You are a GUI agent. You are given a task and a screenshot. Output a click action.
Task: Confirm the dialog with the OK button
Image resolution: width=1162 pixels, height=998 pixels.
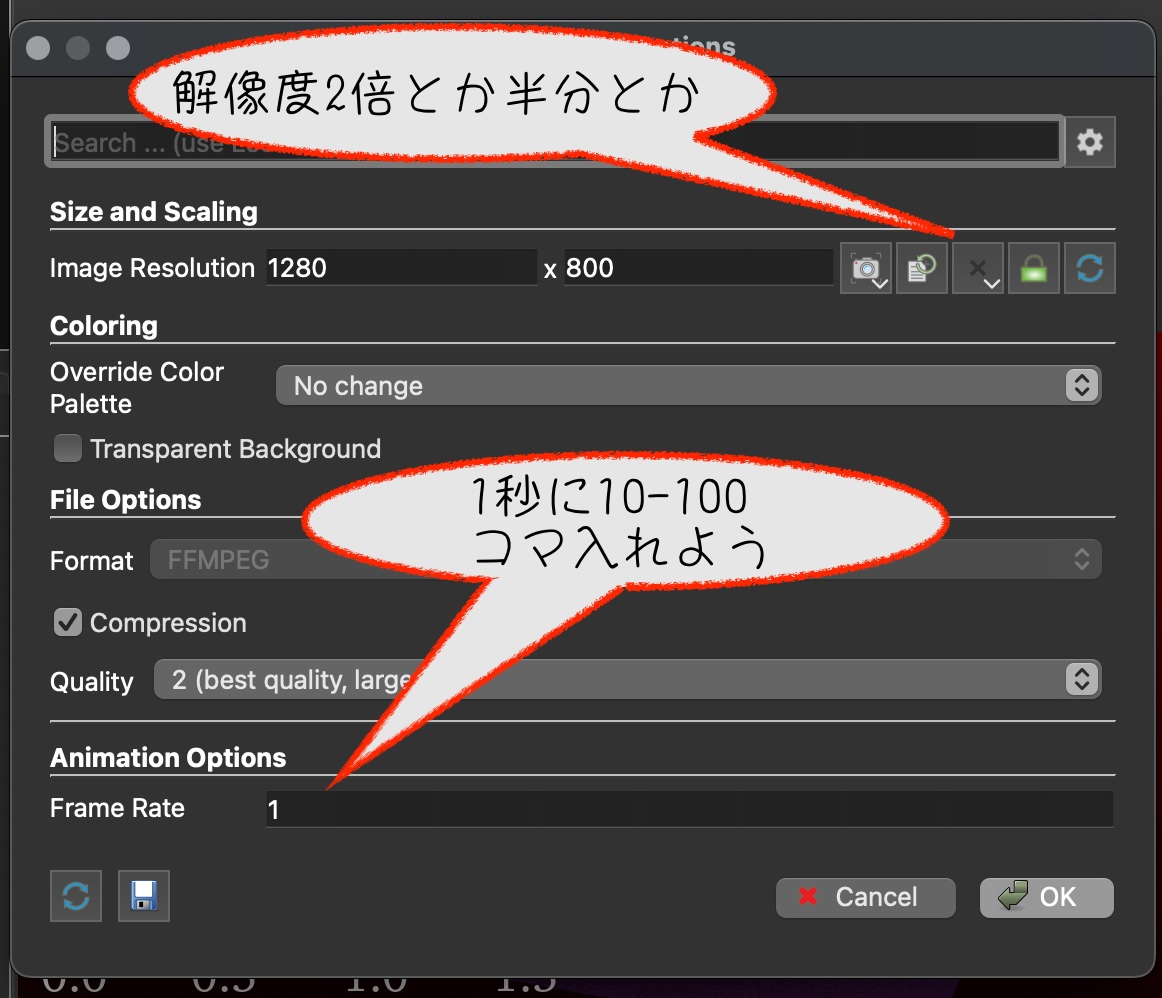1045,897
